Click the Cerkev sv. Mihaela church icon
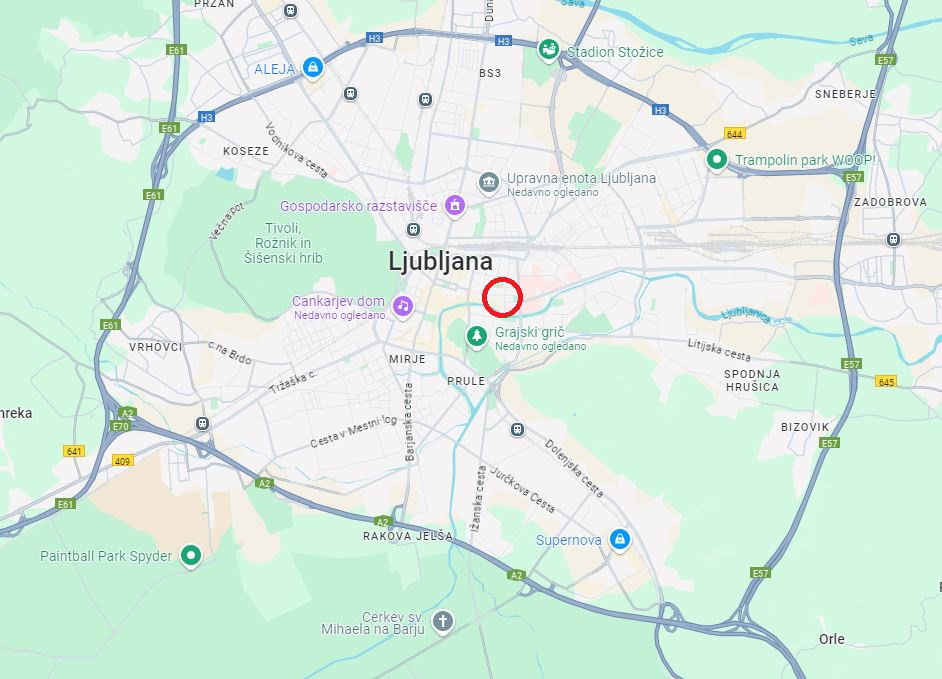 [443, 621]
